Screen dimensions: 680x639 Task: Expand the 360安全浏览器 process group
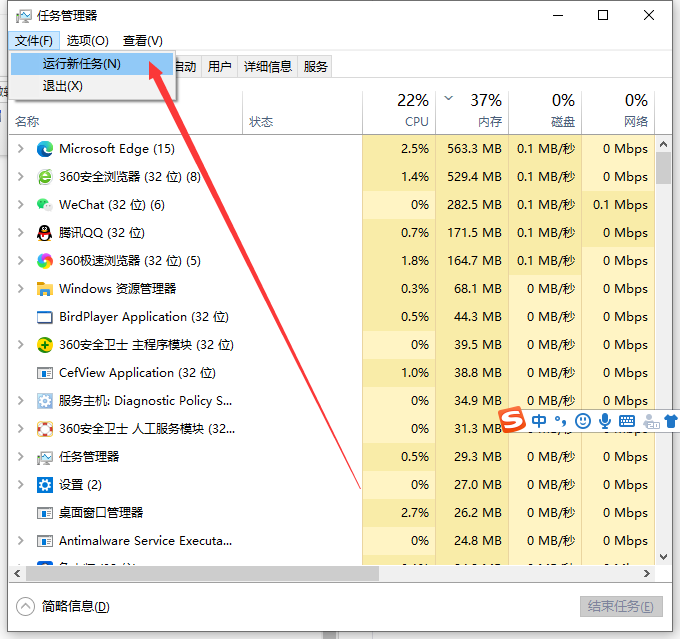click(21, 177)
